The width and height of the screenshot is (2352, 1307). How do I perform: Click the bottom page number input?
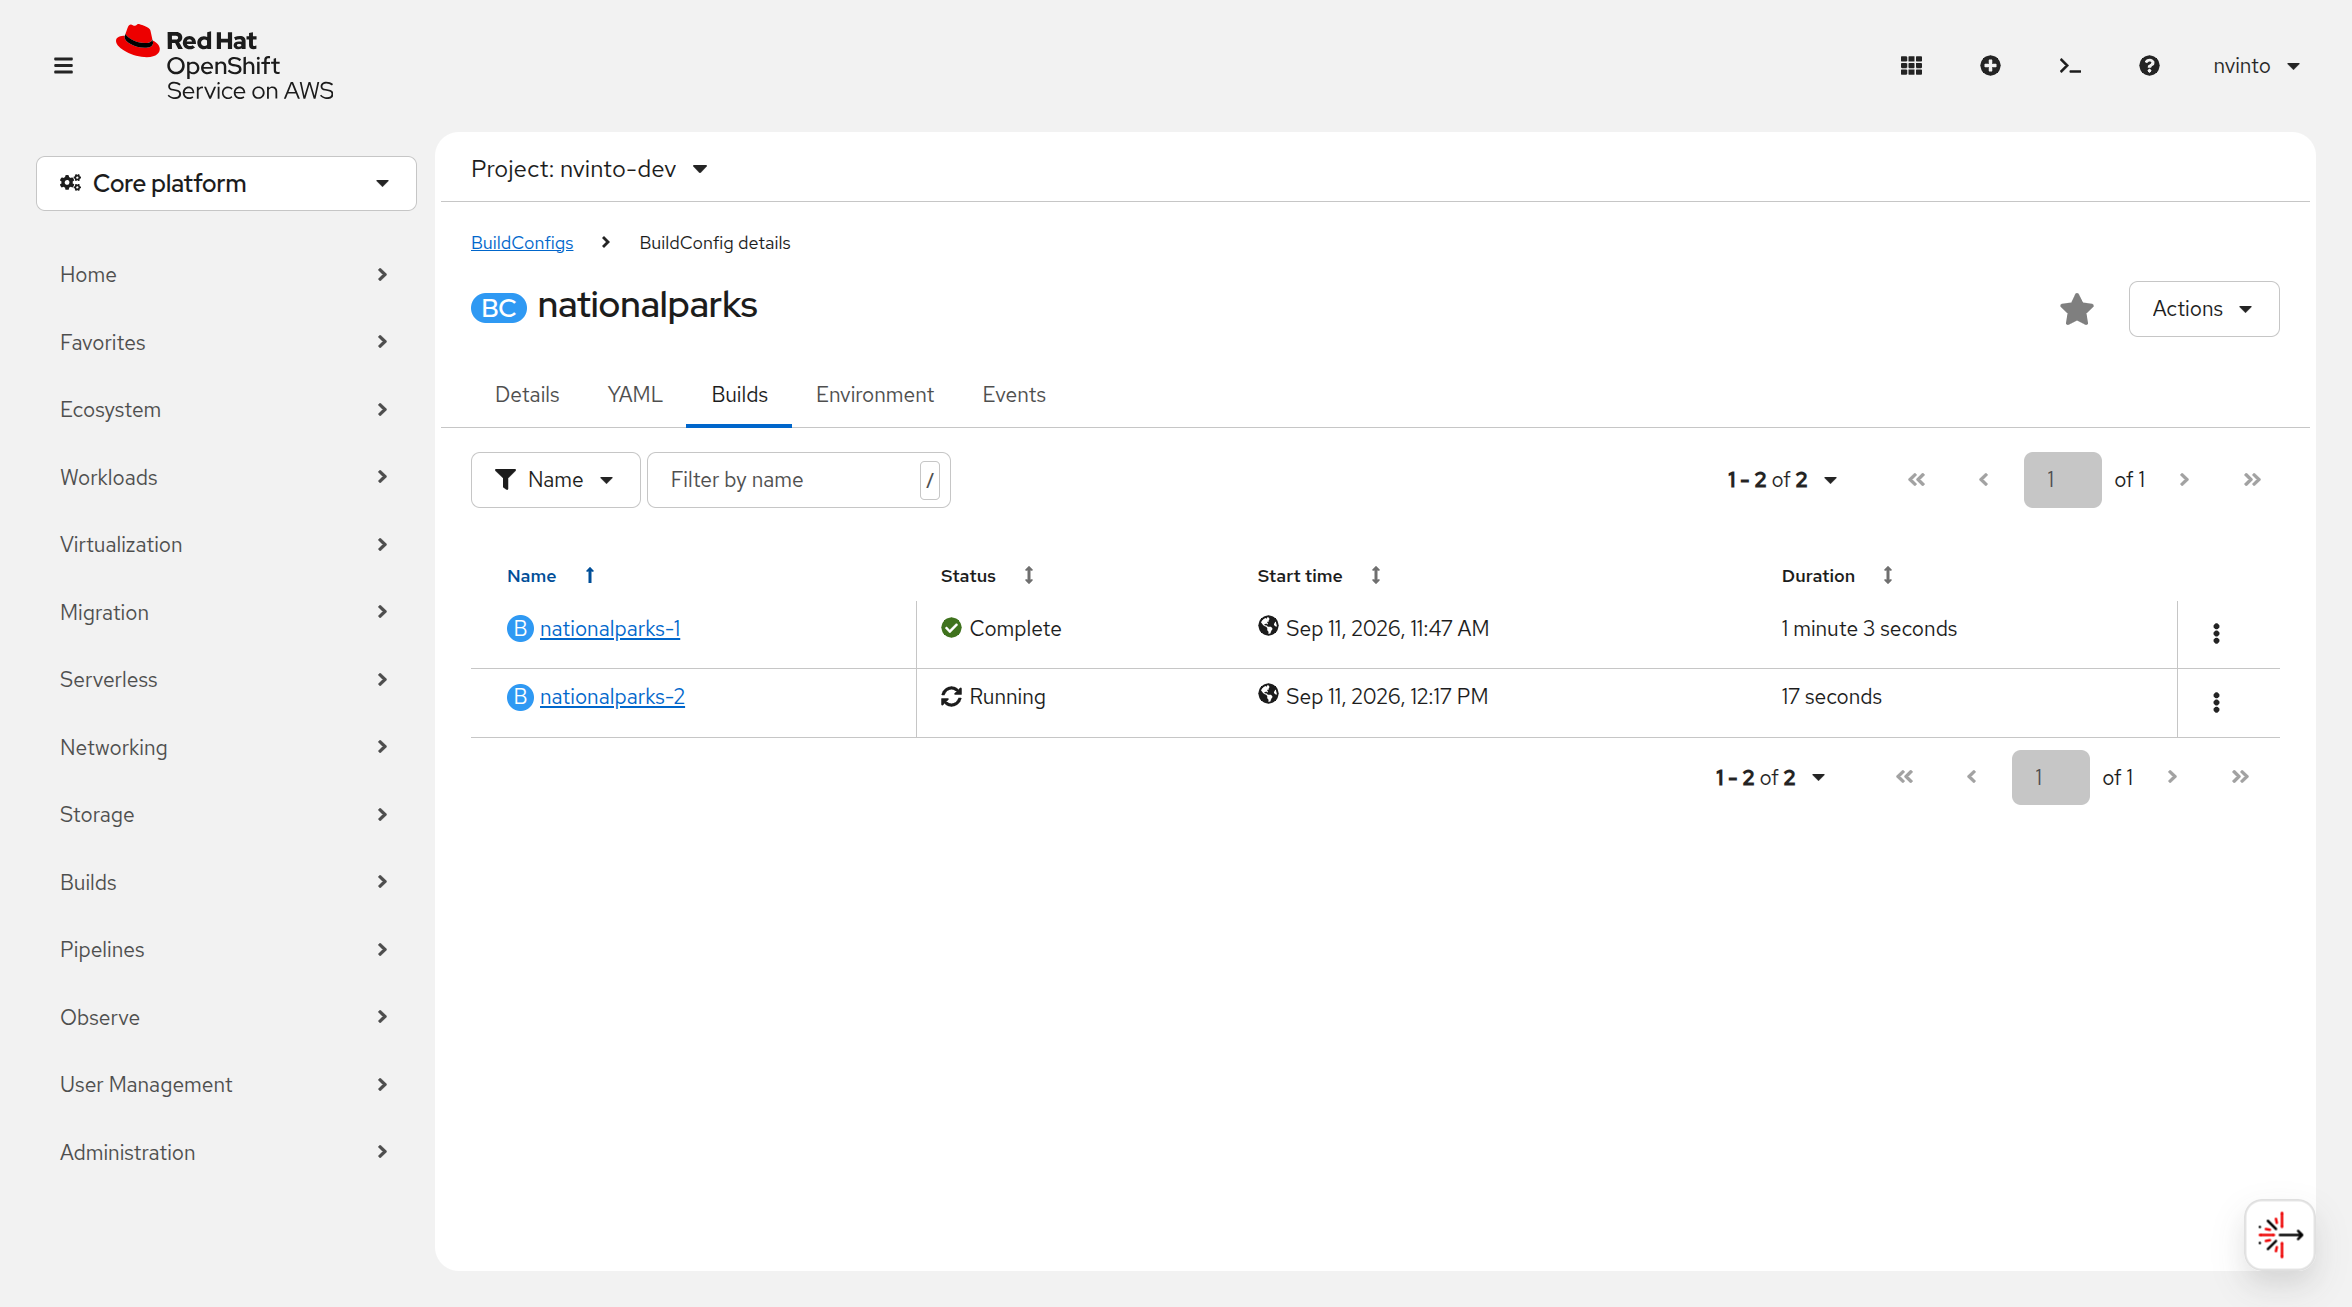point(2050,777)
